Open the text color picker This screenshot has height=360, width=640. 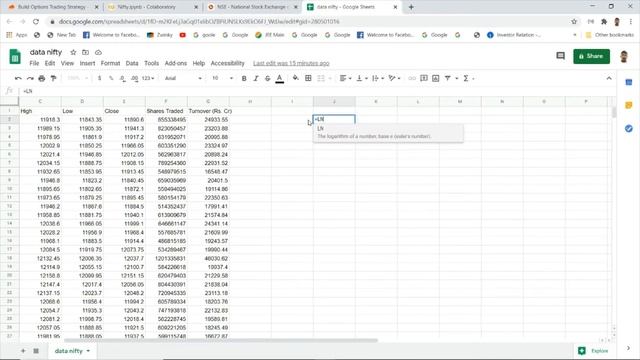(280, 78)
